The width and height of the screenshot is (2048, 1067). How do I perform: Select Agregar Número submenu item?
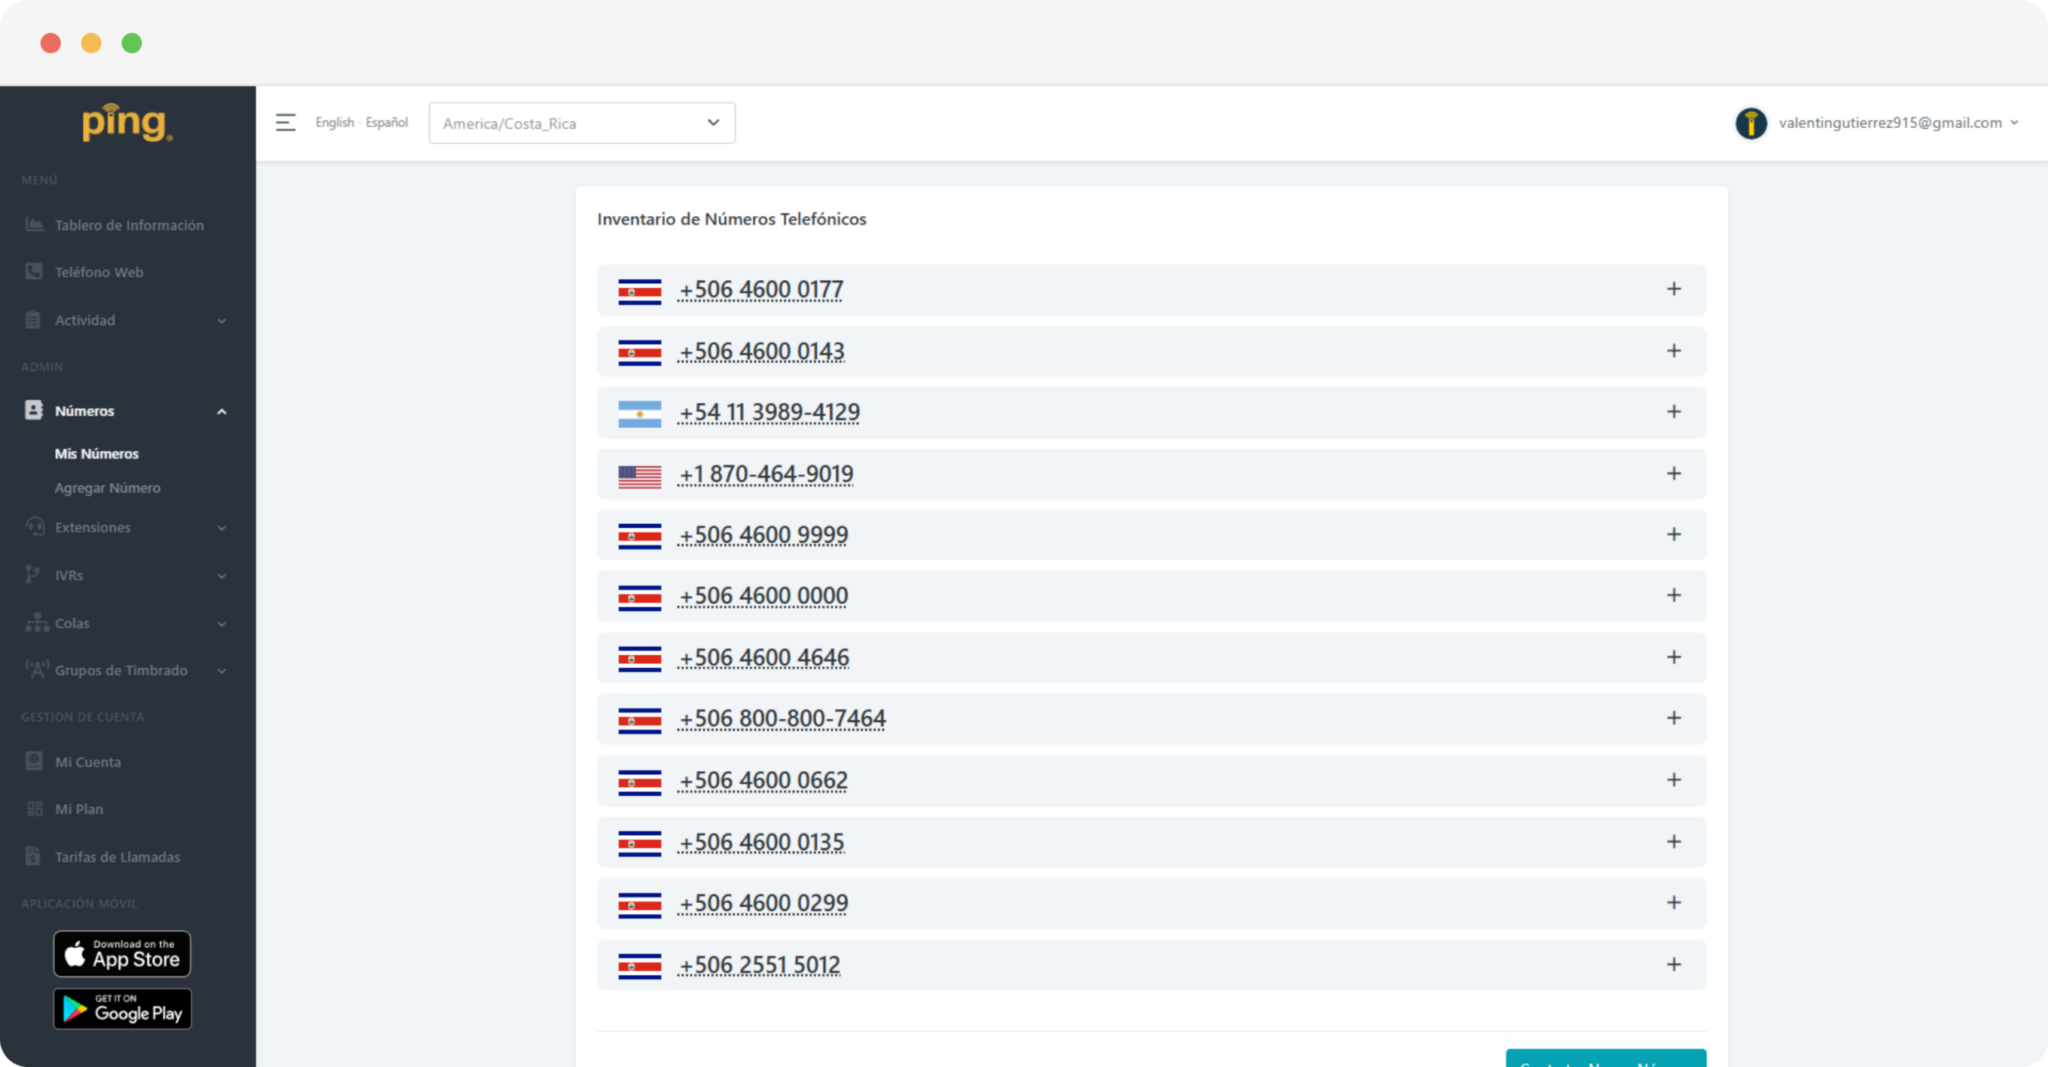[107, 488]
